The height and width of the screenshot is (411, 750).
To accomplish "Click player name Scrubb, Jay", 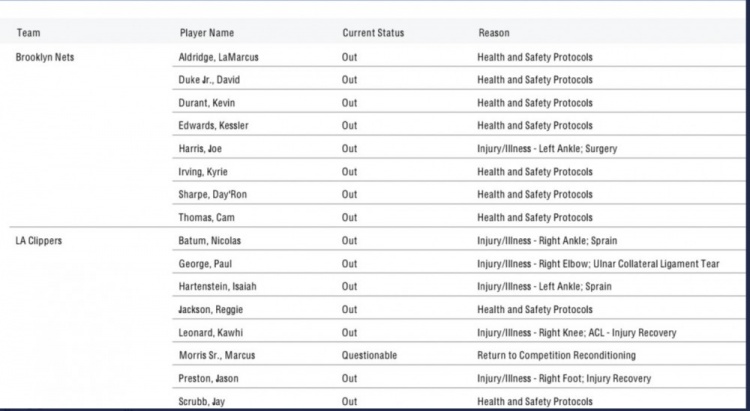I will [201, 401].
